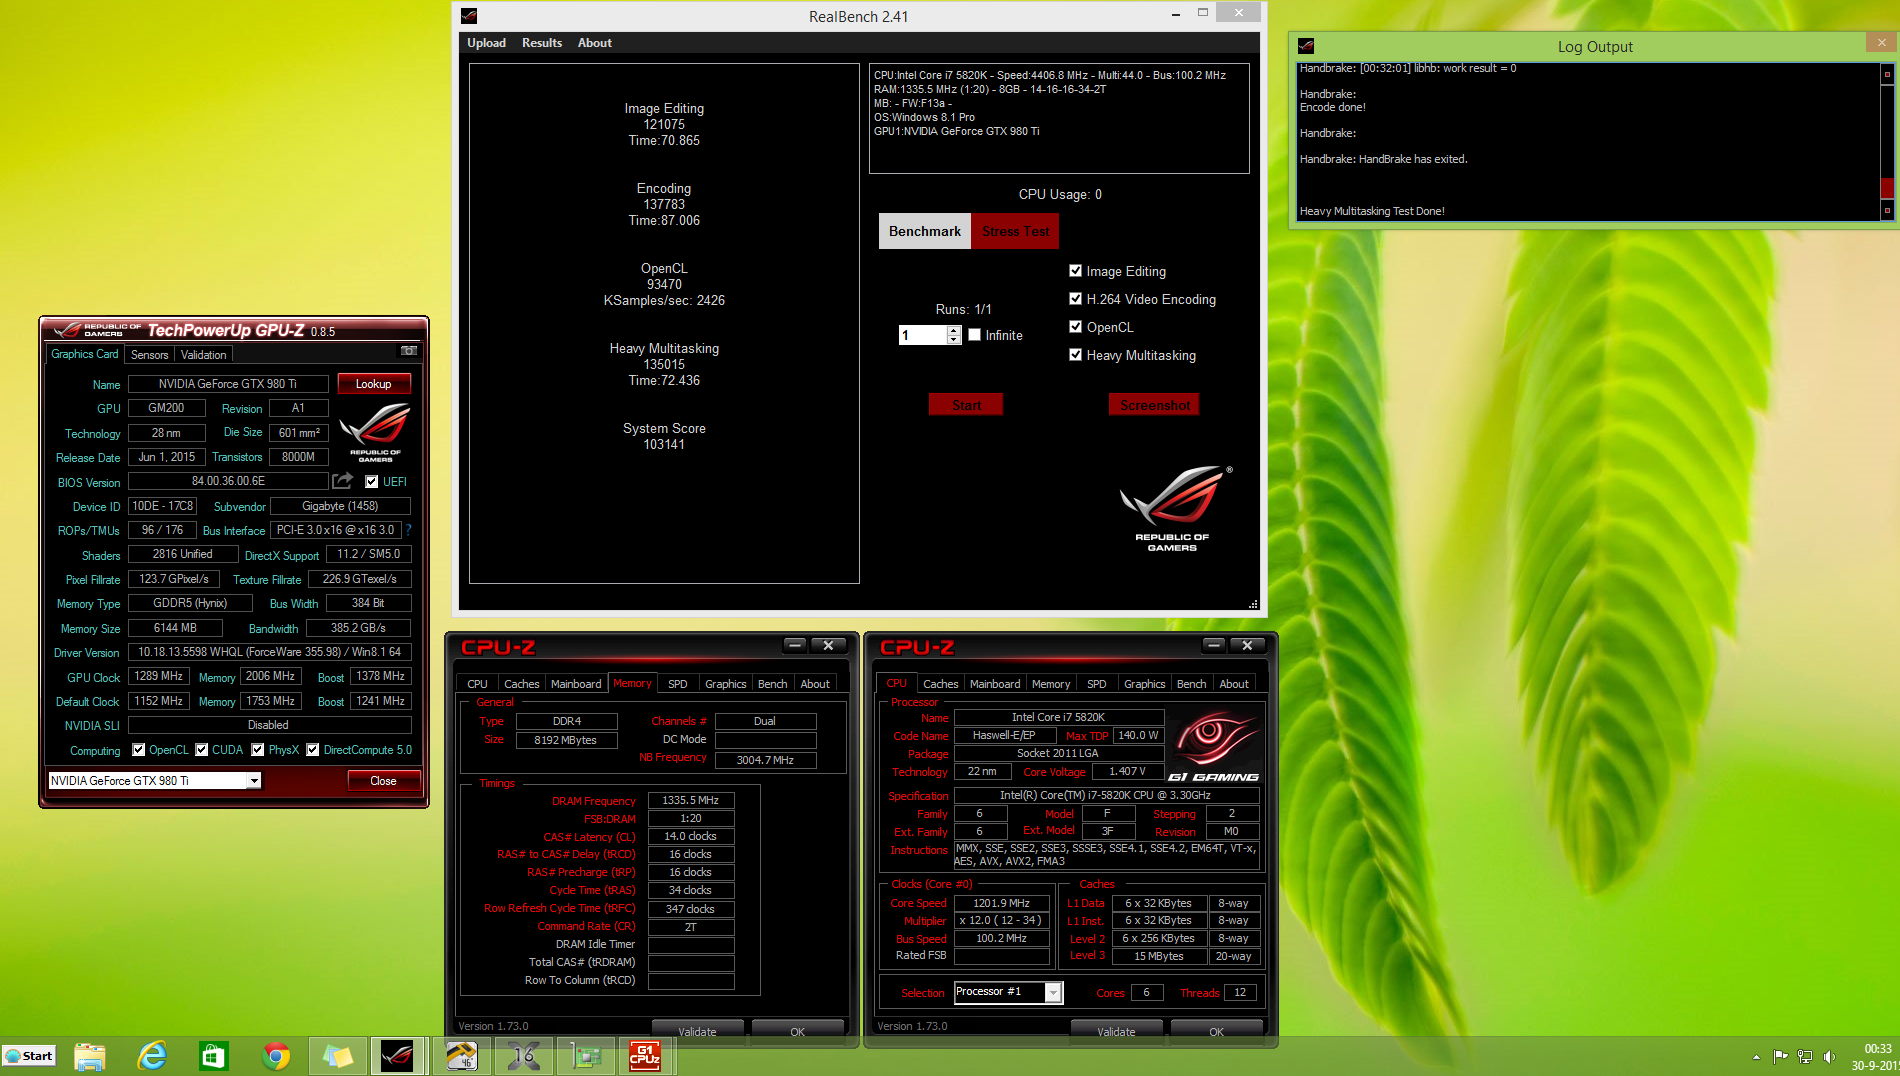Click Validate in the left CPU-Z window
The image size is (1900, 1076).
[697, 1031]
